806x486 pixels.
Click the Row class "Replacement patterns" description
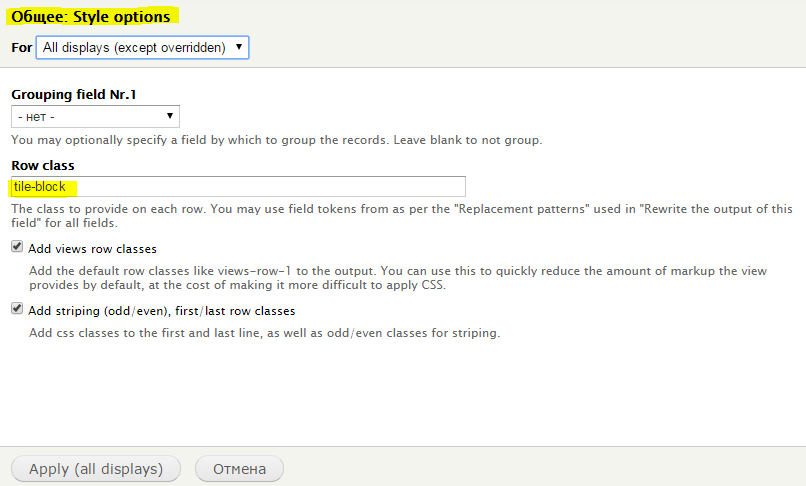(x=402, y=216)
